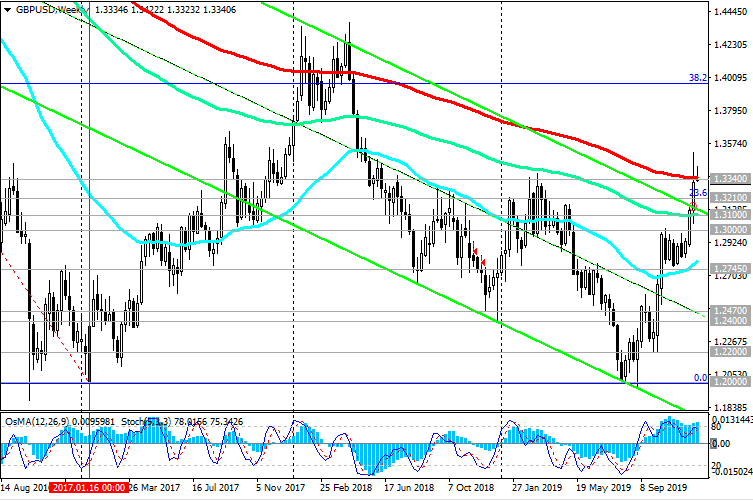Click the 1.31000 price level label

point(731,215)
